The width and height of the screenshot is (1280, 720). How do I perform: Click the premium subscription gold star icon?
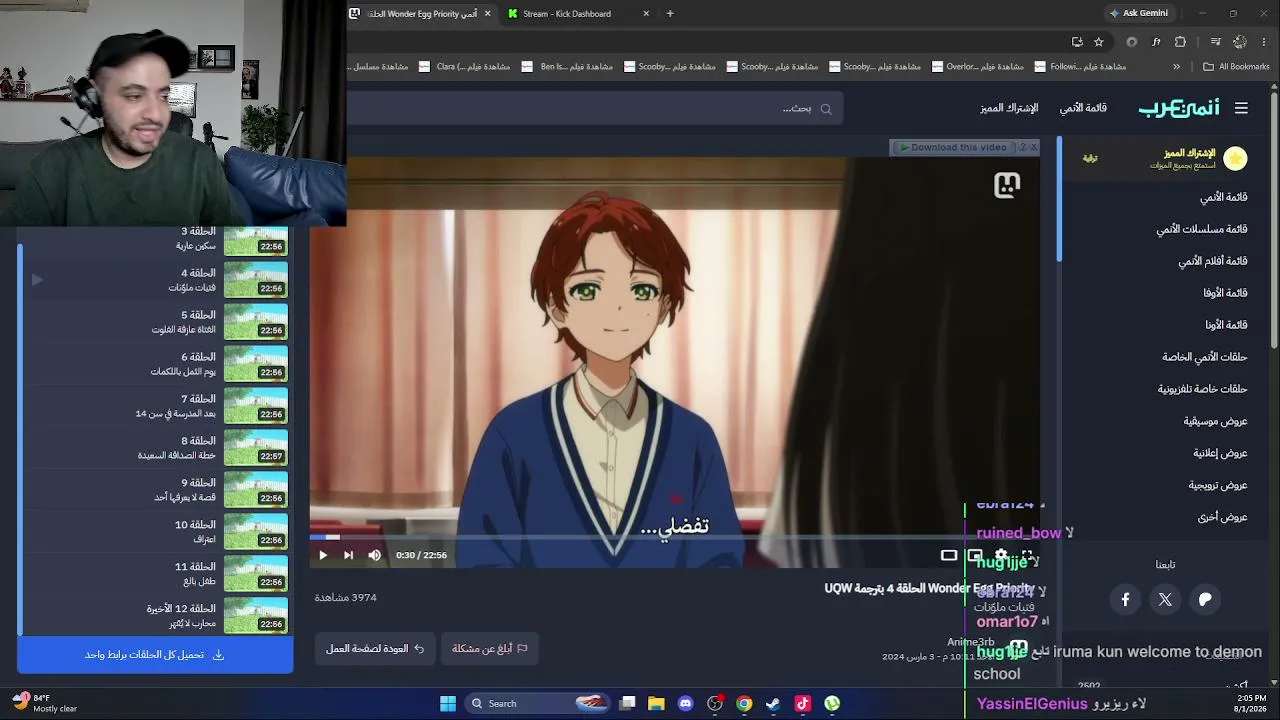coord(1235,158)
